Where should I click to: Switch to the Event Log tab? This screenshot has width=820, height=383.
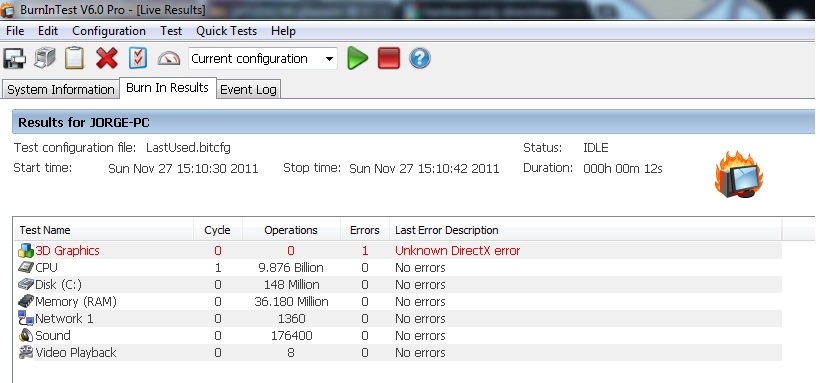click(x=248, y=89)
